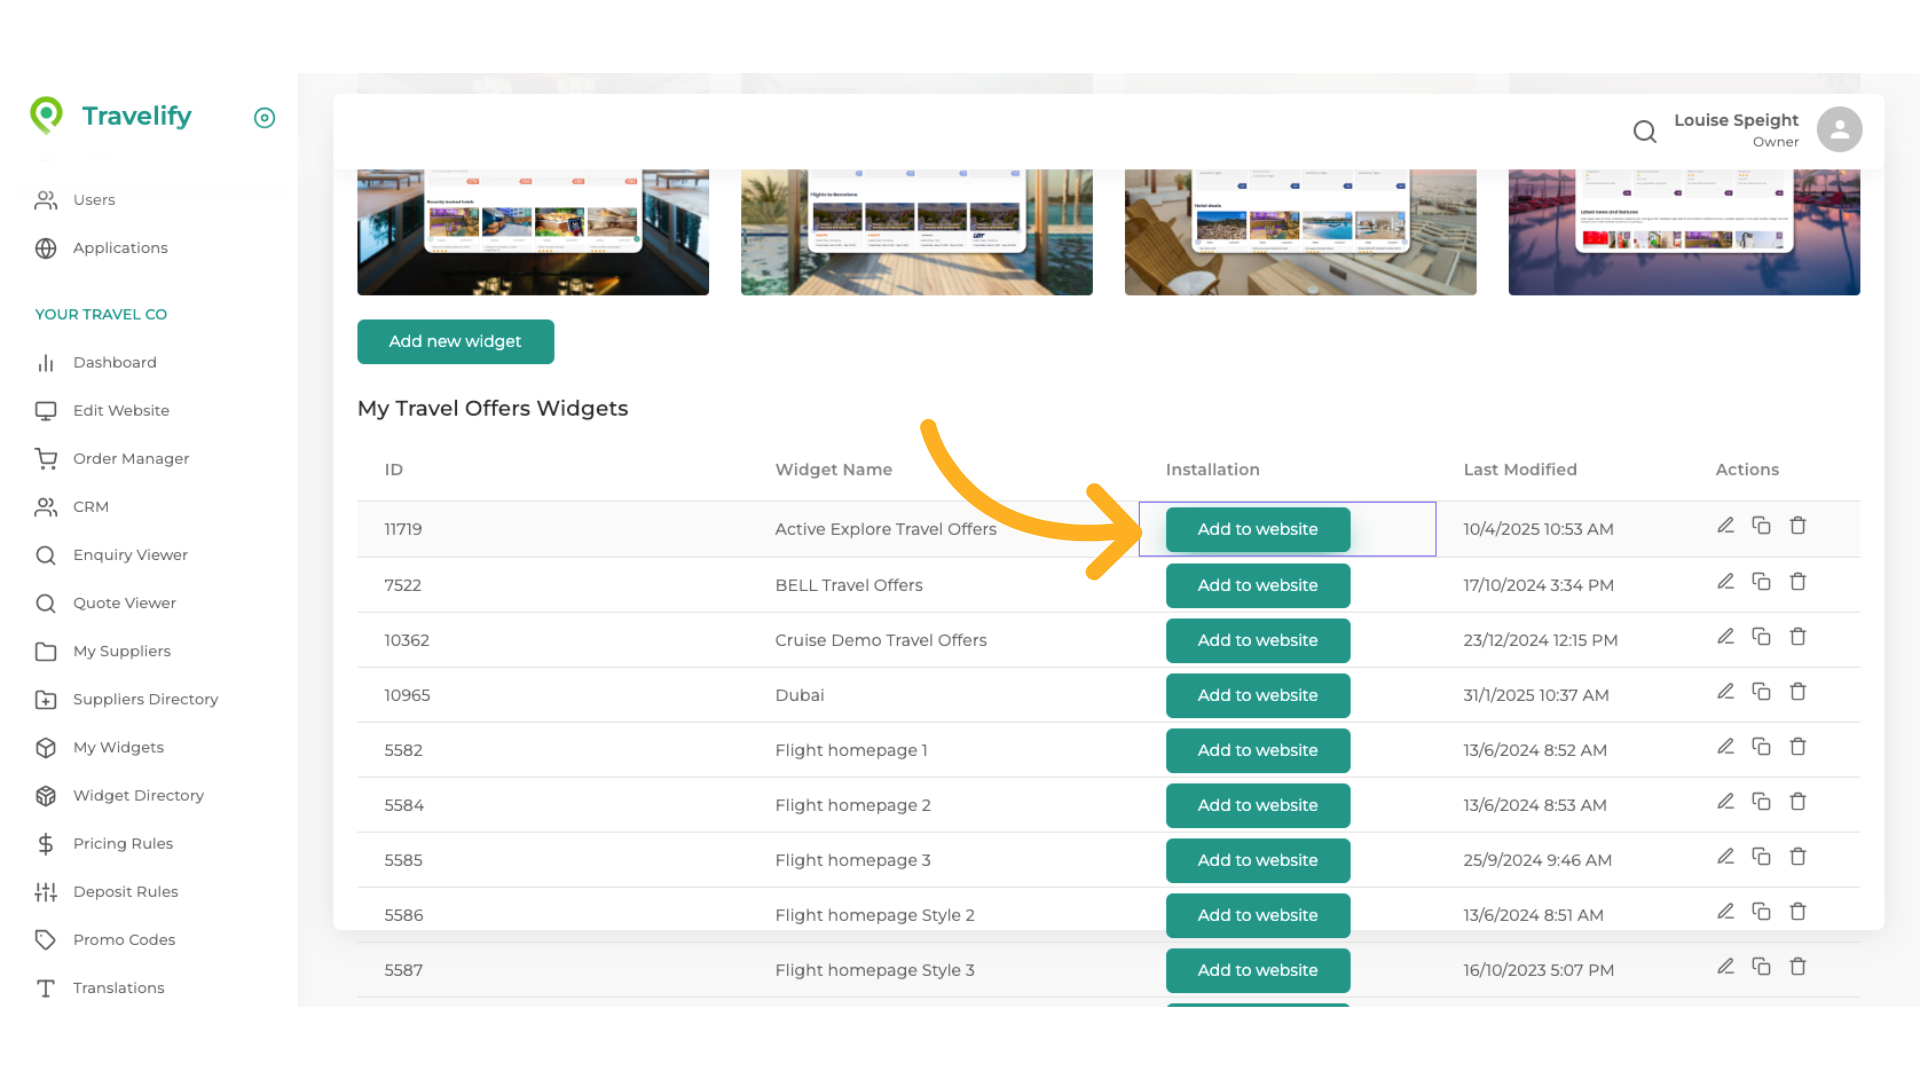This screenshot has width=1920, height=1080.
Task: Collapse the sidebar with the toggle button
Action: tap(264, 117)
